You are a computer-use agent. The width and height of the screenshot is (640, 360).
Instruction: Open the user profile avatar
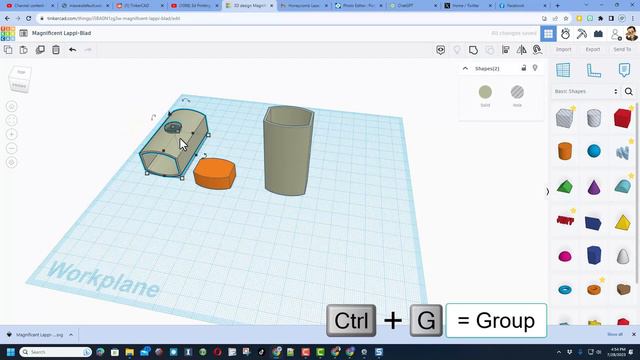(x=631, y=34)
